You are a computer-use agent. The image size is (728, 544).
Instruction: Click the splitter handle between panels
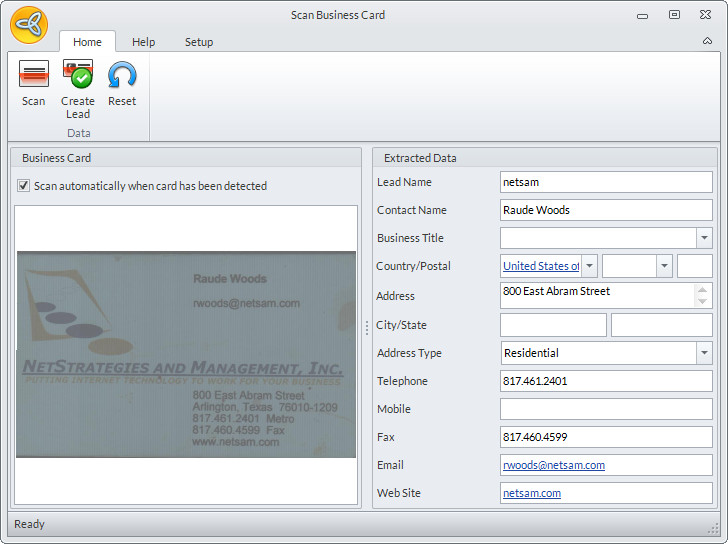click(366, 327)
